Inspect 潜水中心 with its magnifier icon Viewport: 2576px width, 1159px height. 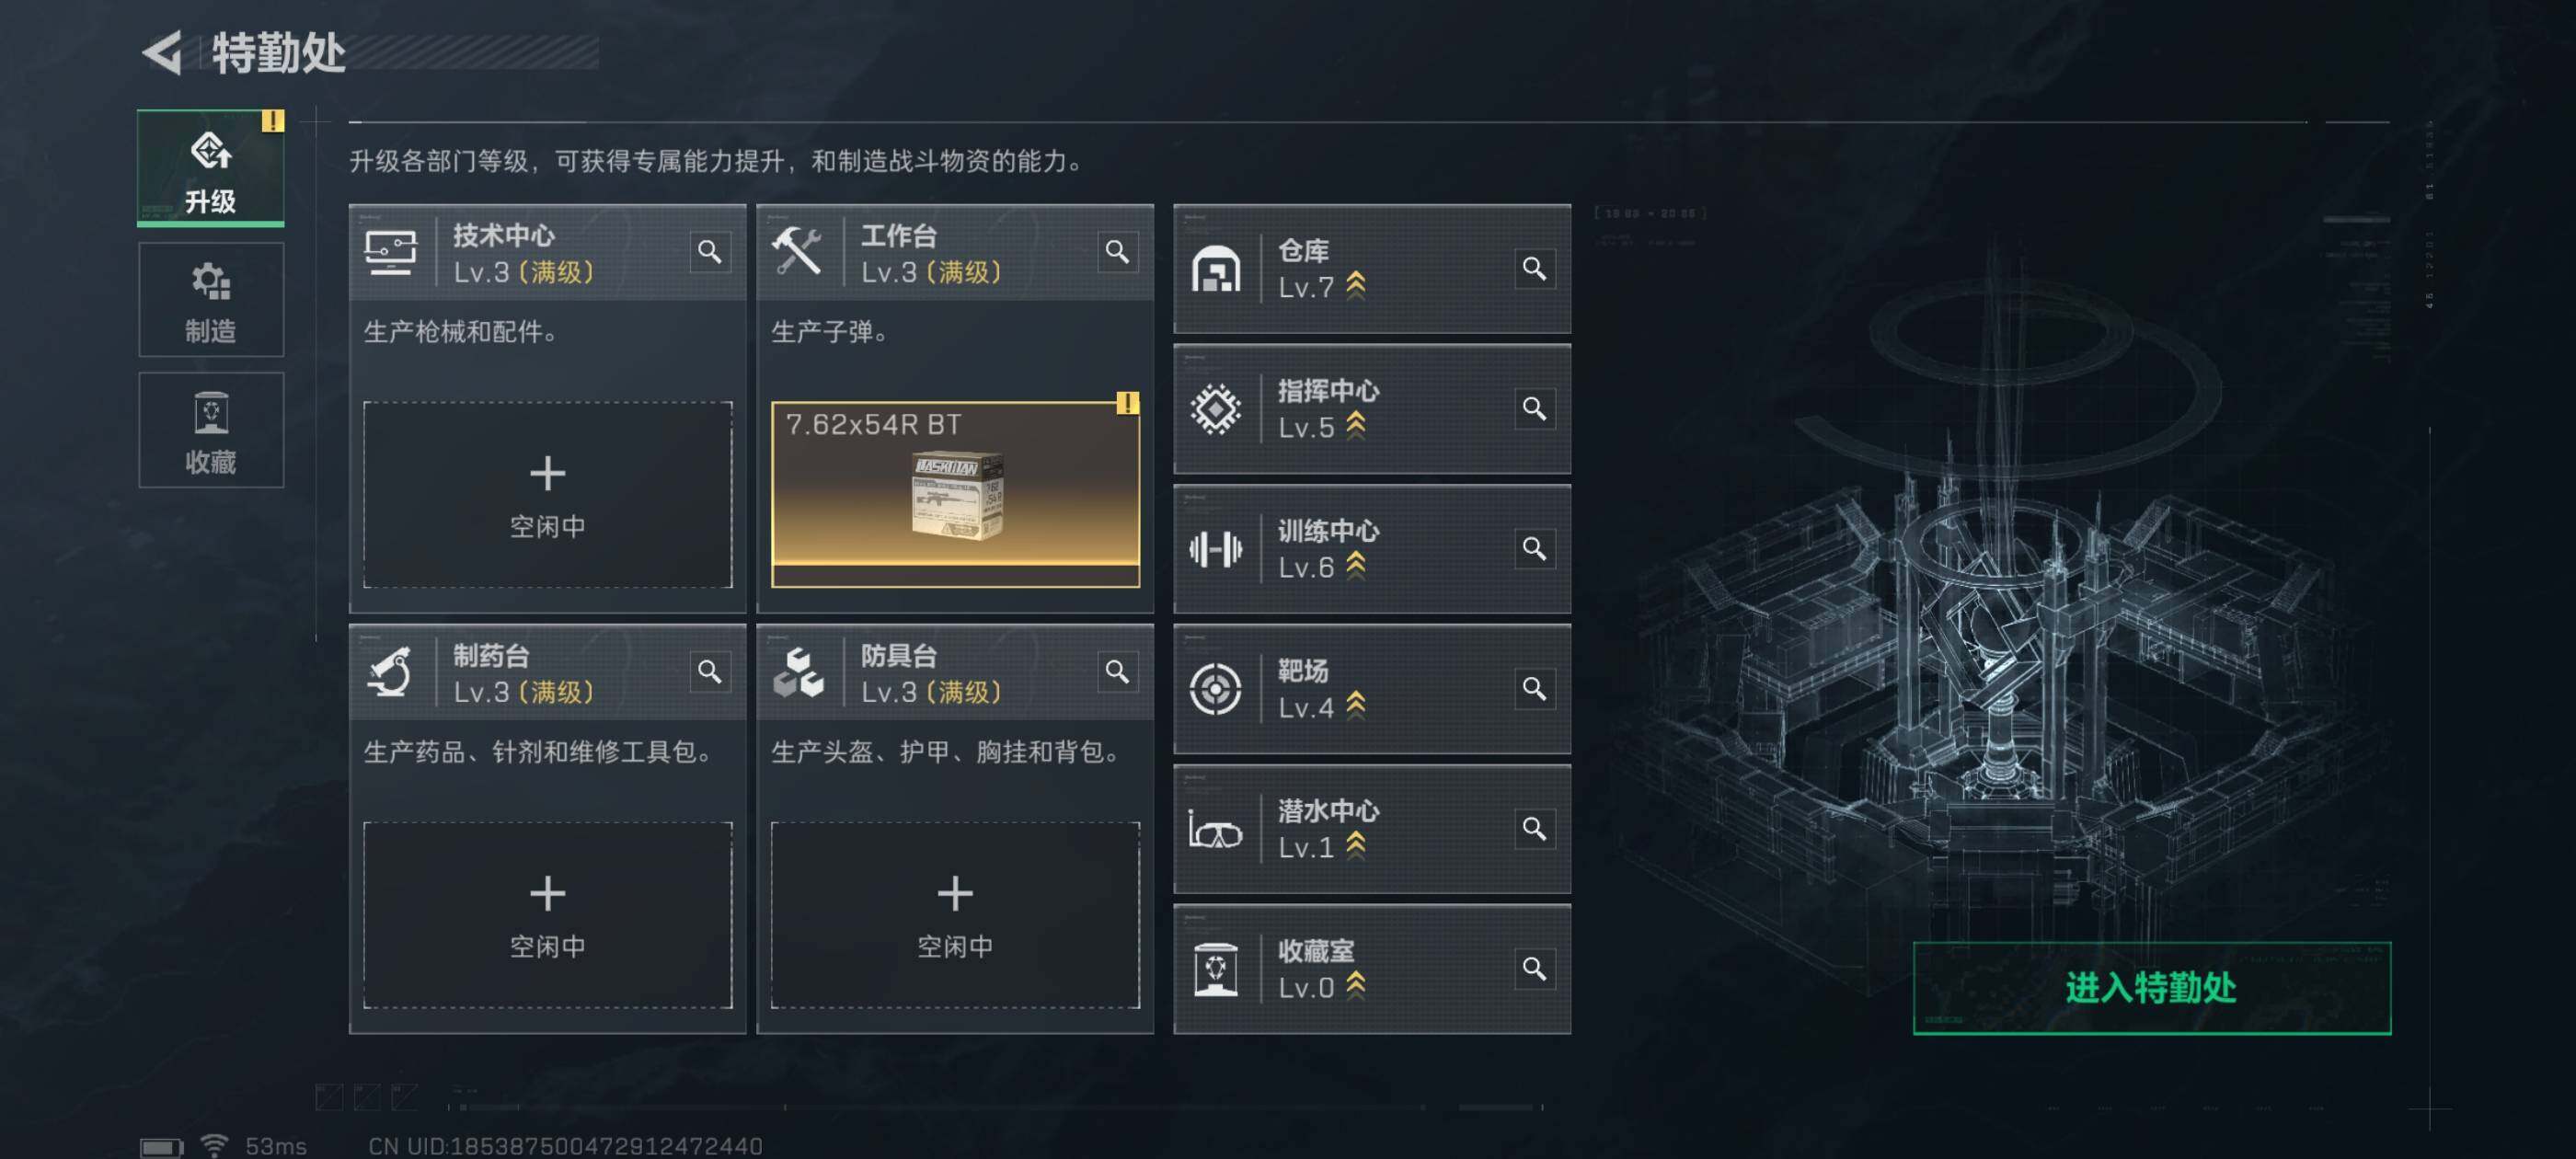click(x=1534, y=828)
